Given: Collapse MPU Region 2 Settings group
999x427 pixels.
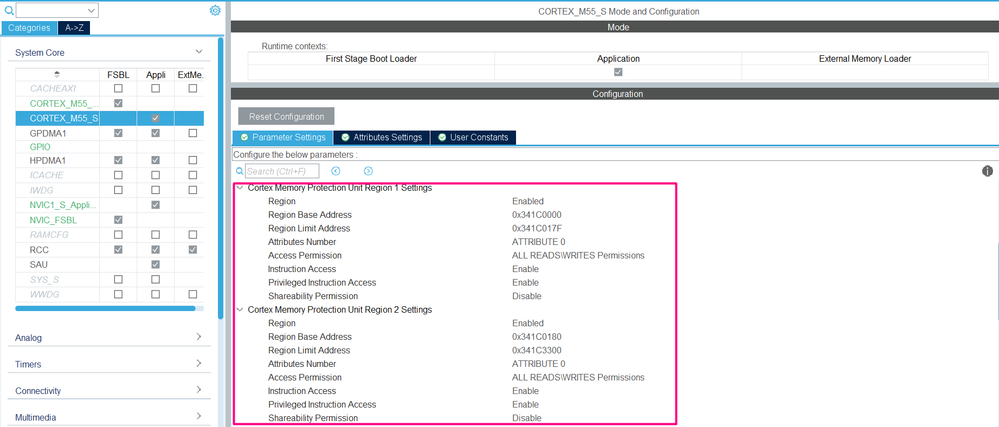Looking at the screenshot, I should pyautogui.click(x=240, y=310).
